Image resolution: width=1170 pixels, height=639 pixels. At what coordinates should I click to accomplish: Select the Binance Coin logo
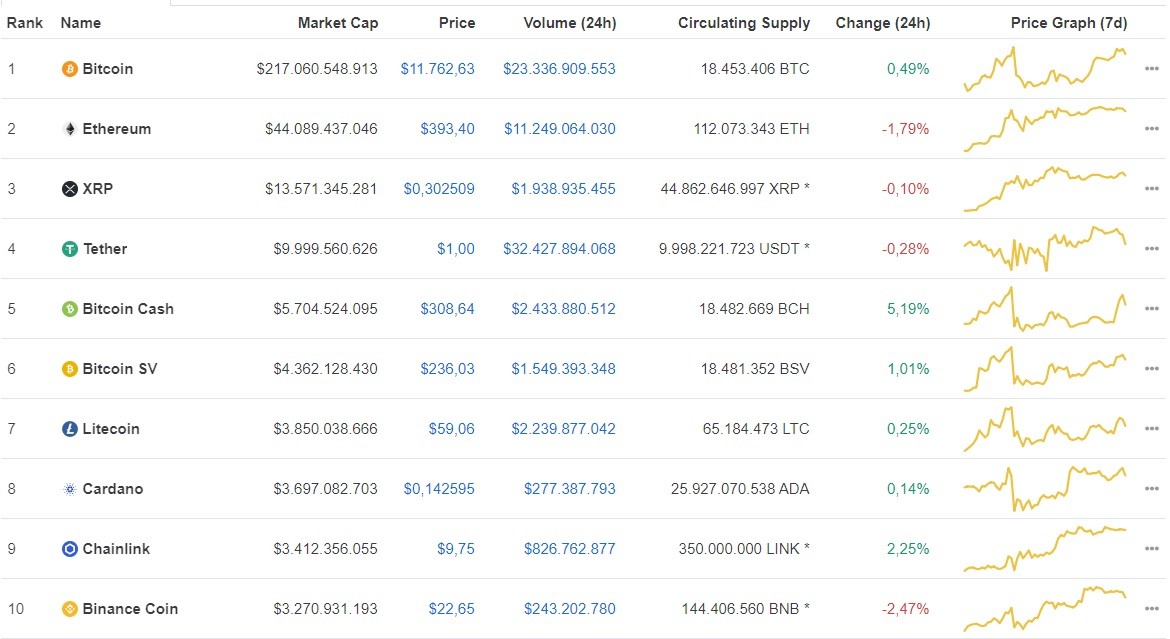click(69, 609)
